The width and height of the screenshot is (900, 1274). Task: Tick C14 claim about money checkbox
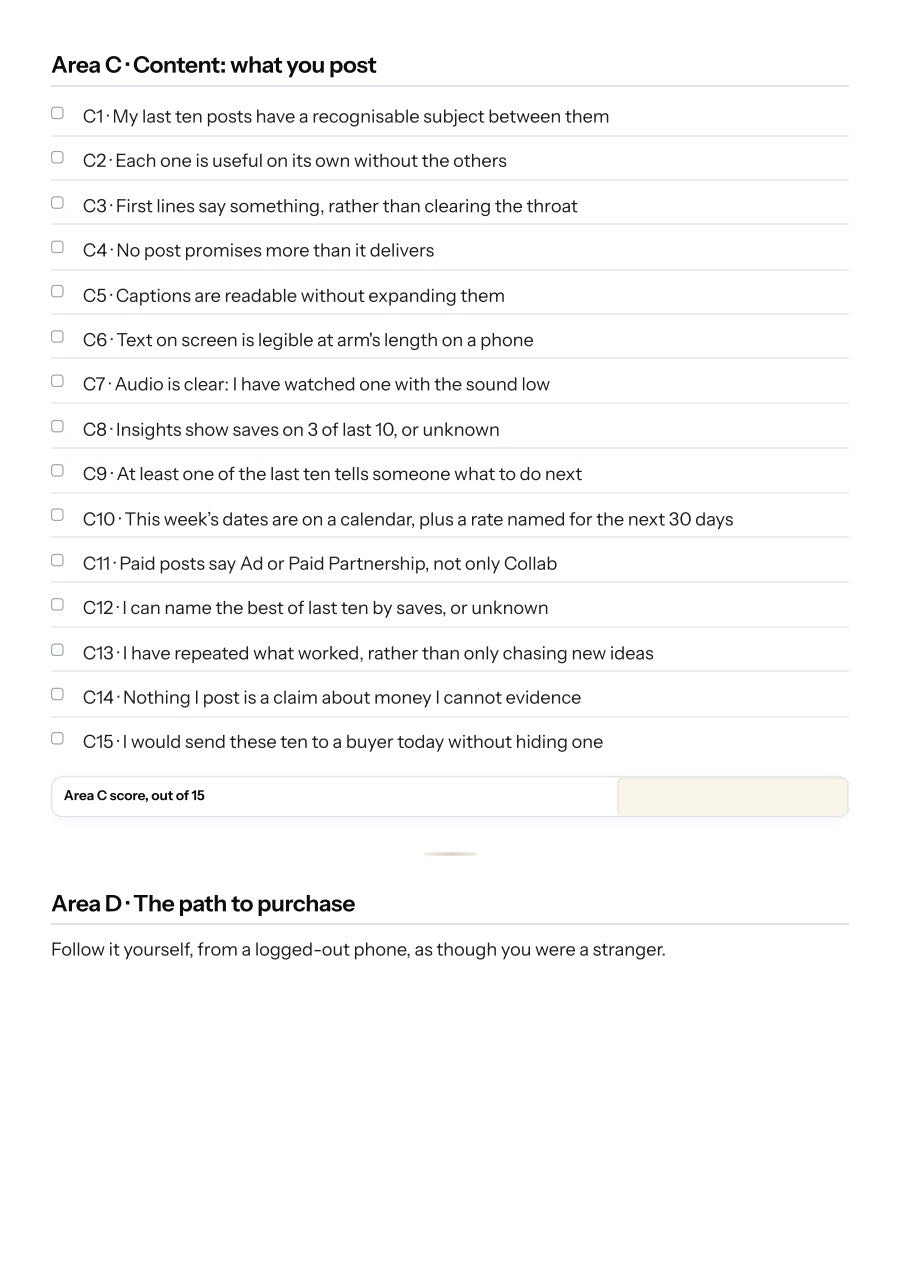pos(57,694)
